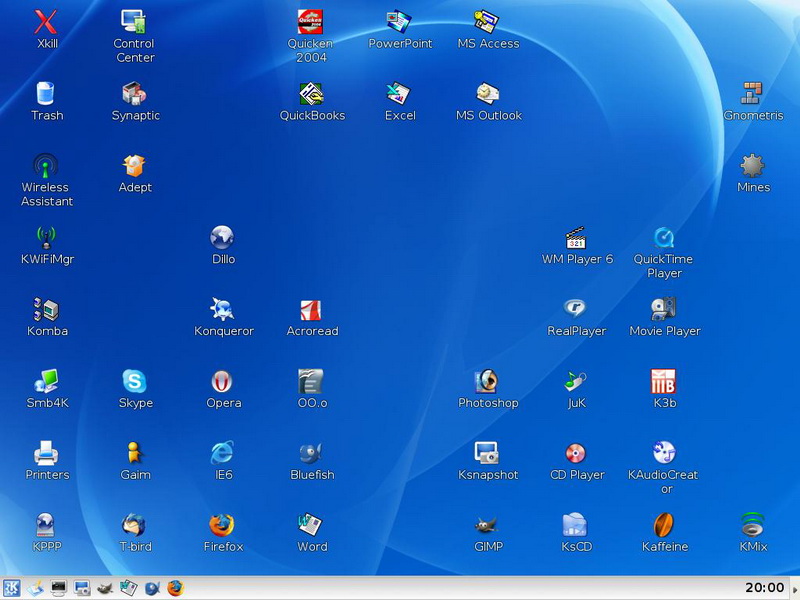Viewport: 800px width, 600px height.
Task: Open the Kaffeine media player icon
Action: (x=664, y=525)
